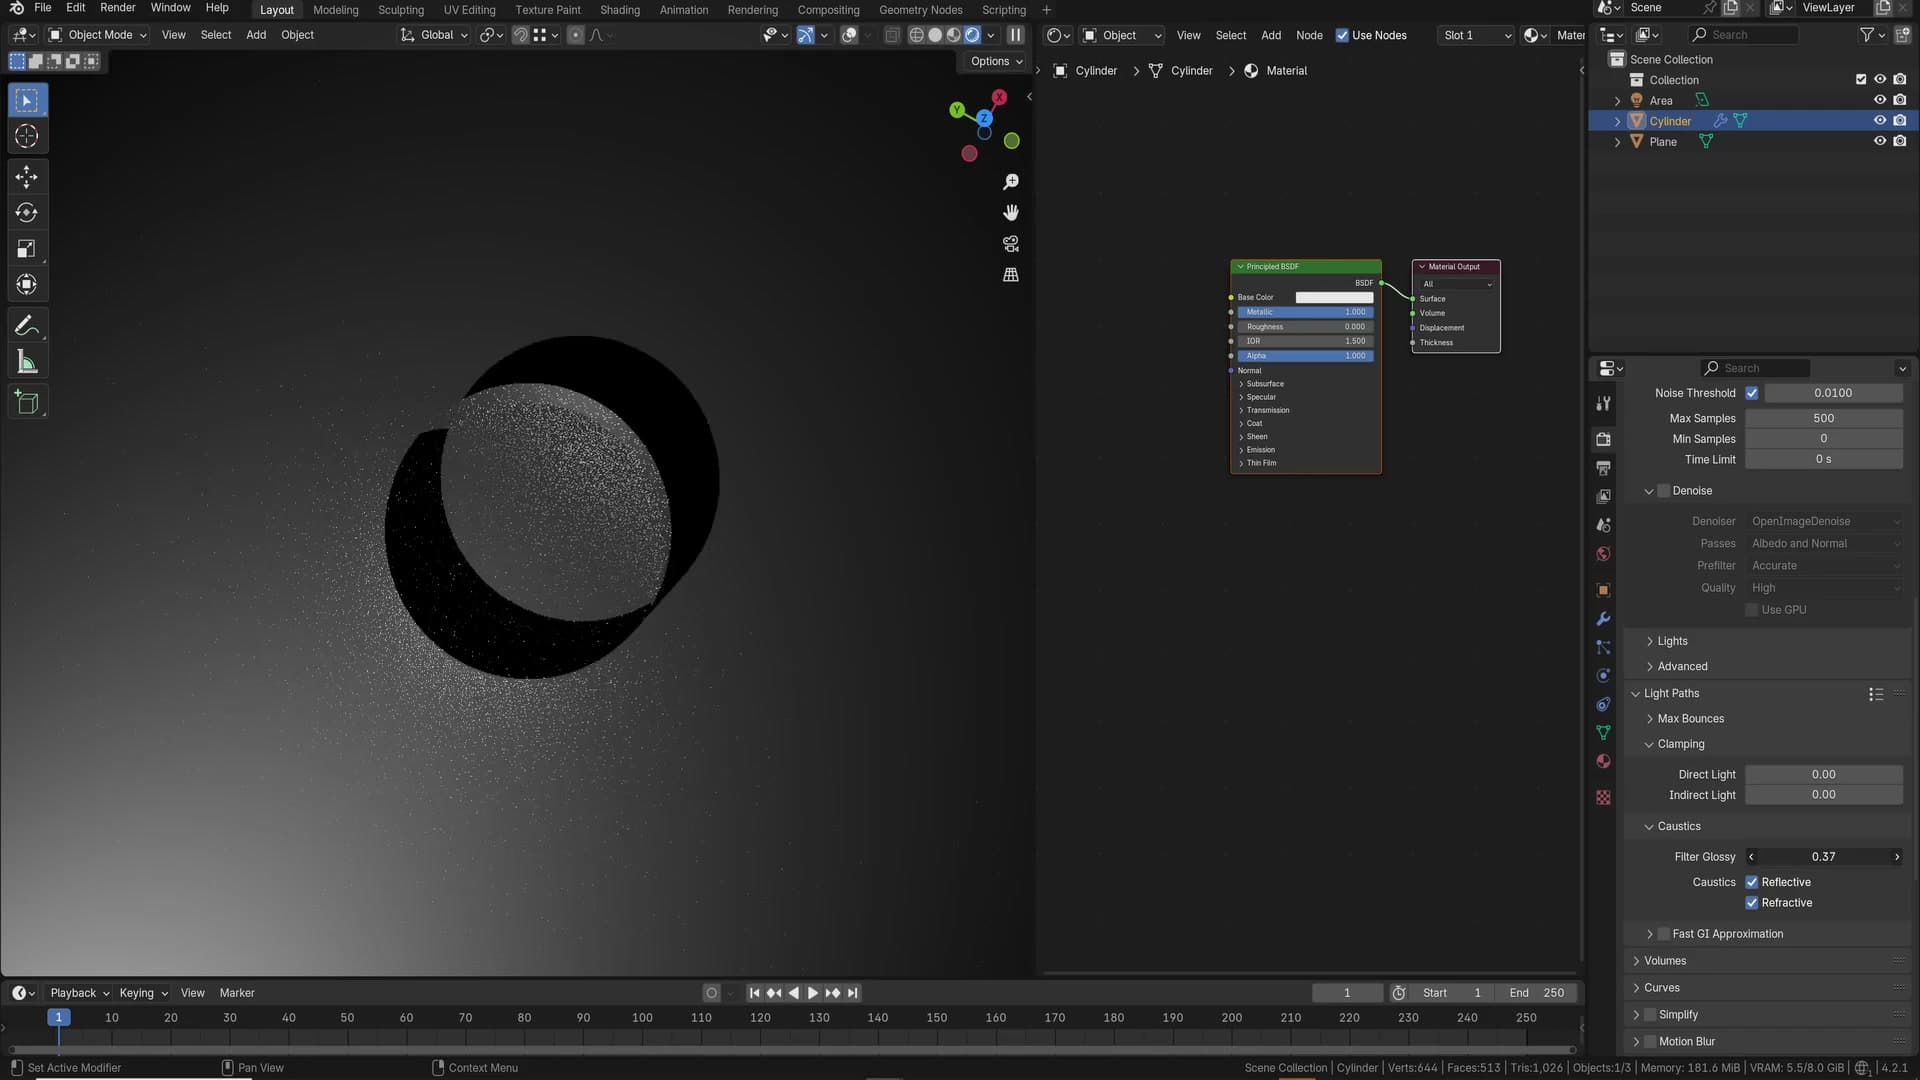The width and height of the screenshot is (1920, 1080).
Task: Open node editor Add menu
Action: click(x=1271, y=35)
